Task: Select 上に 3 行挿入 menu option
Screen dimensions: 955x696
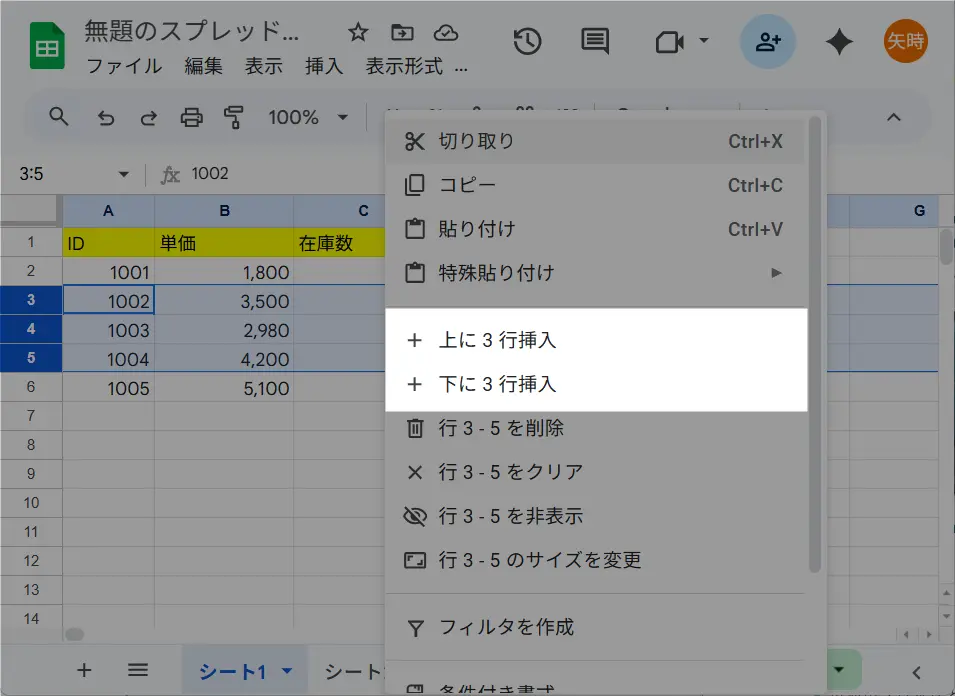Action: (x=497, y=340)
